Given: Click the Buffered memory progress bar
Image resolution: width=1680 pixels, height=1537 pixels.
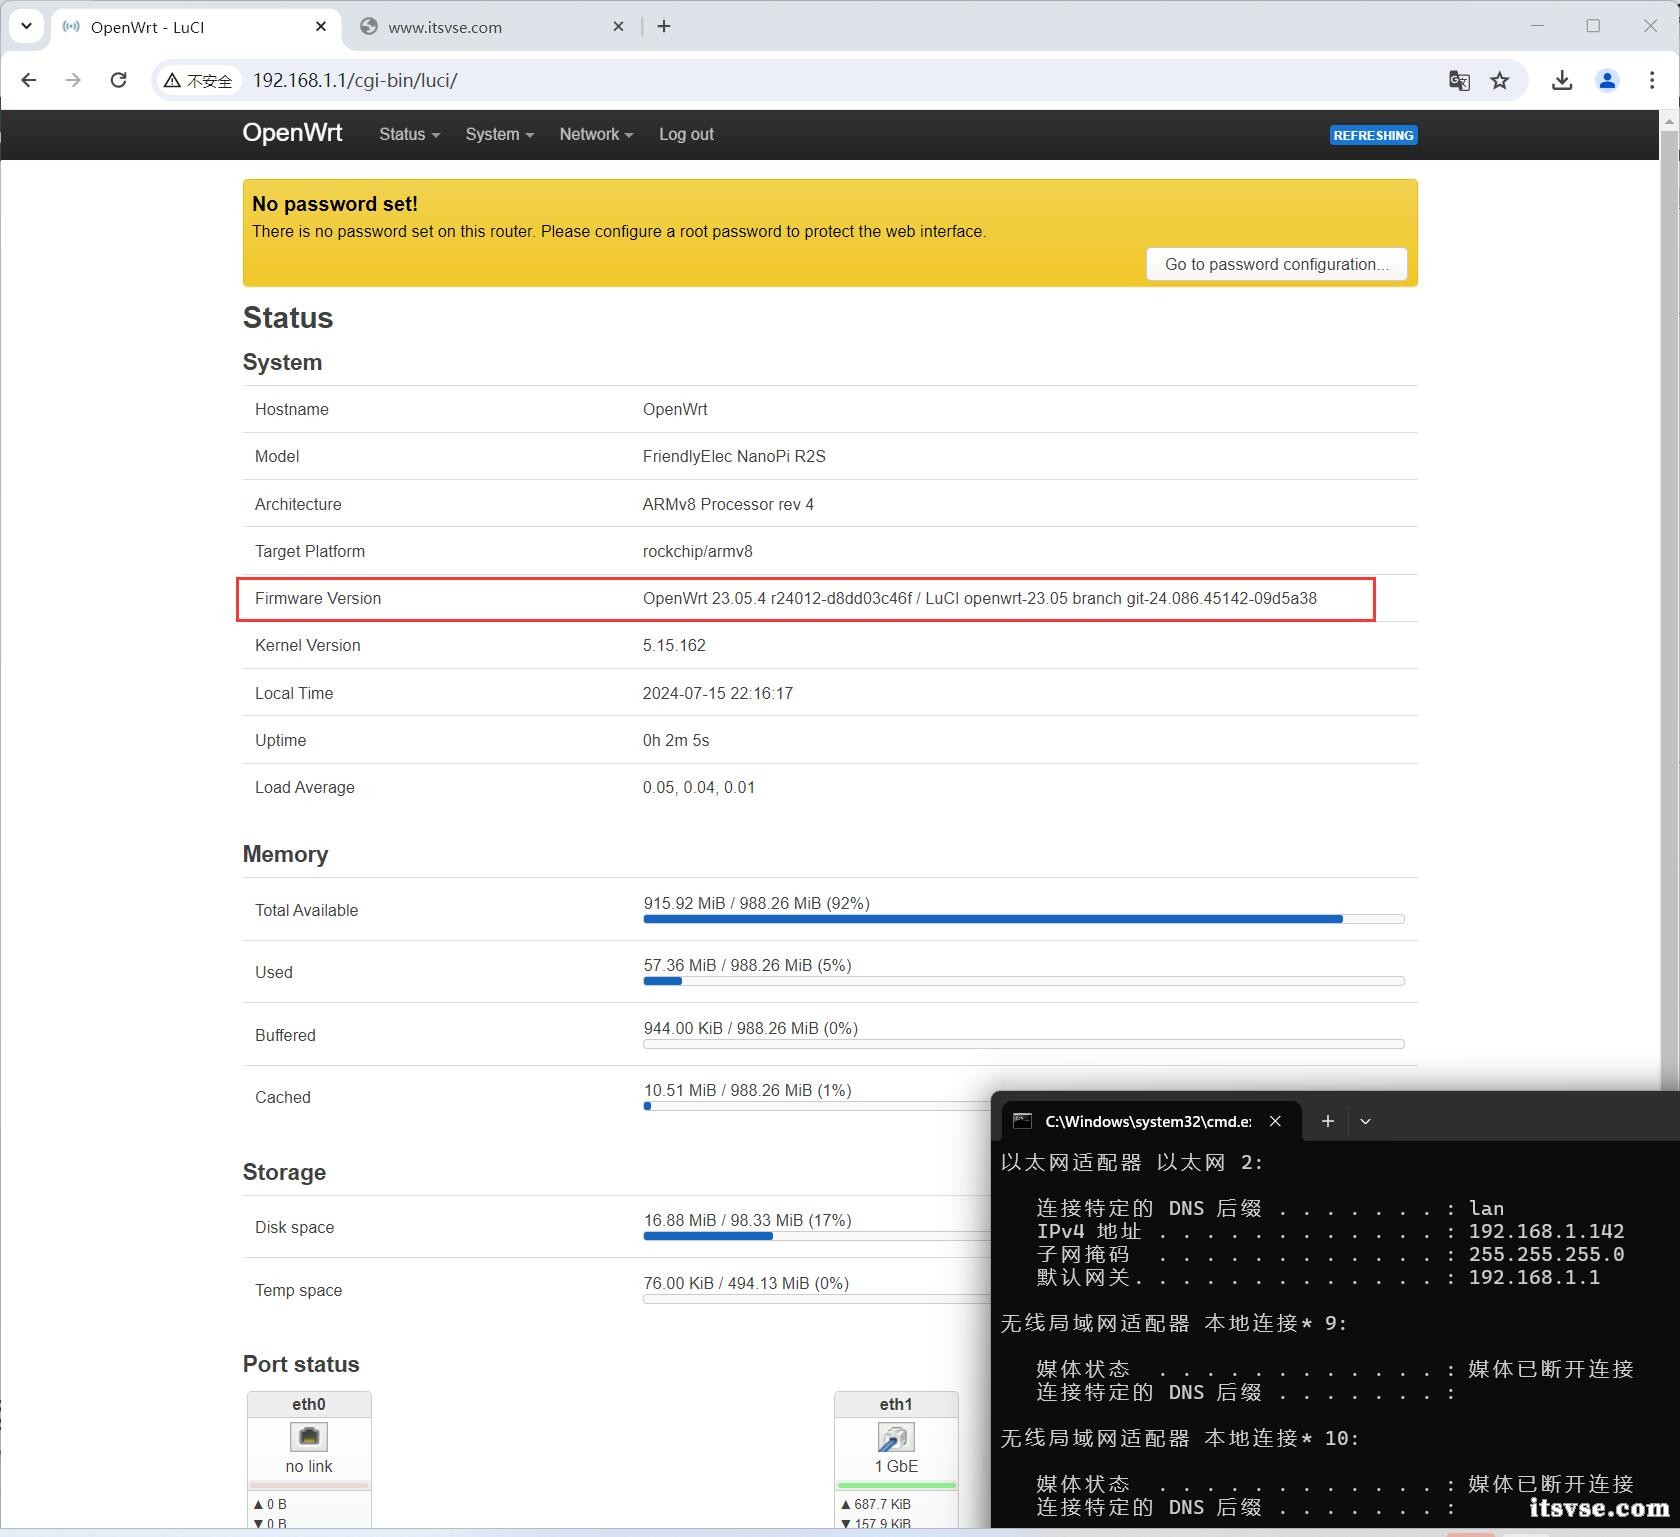Looking at the screenshot, I should point(1024,1044).
